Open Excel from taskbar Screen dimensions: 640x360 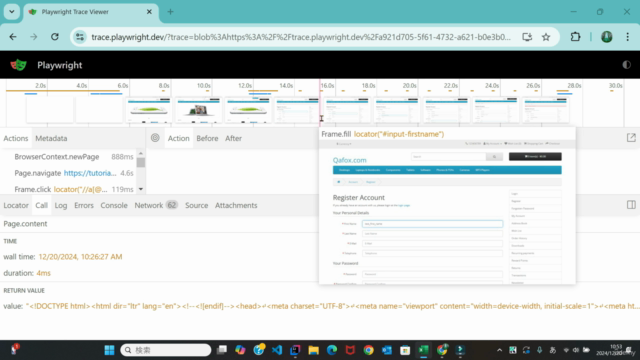coord(423,350)
